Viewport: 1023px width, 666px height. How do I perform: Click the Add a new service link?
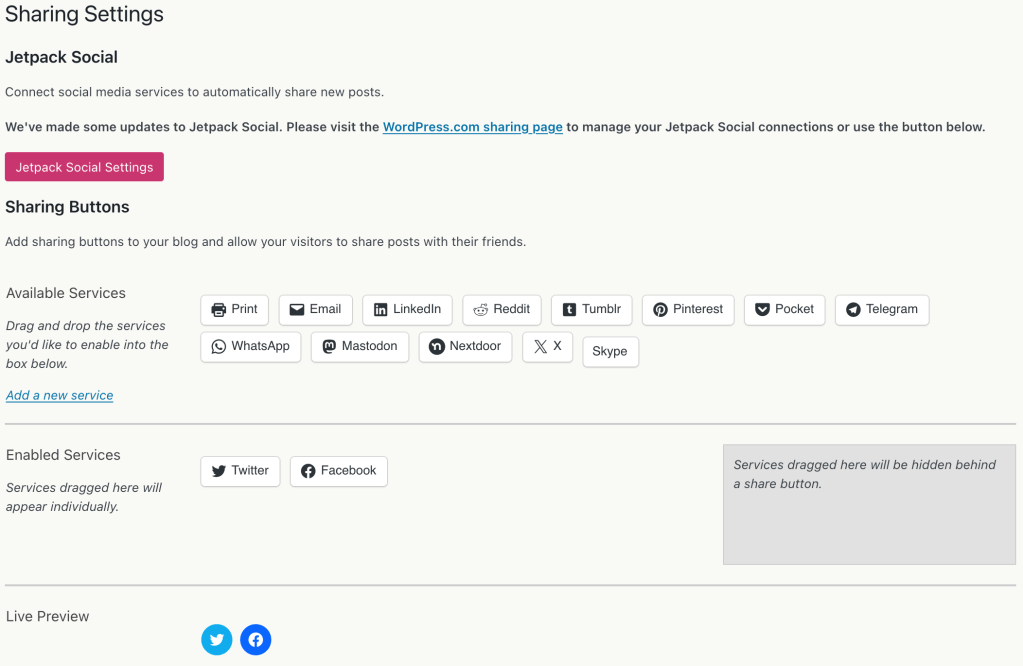(x=59, y=395)
